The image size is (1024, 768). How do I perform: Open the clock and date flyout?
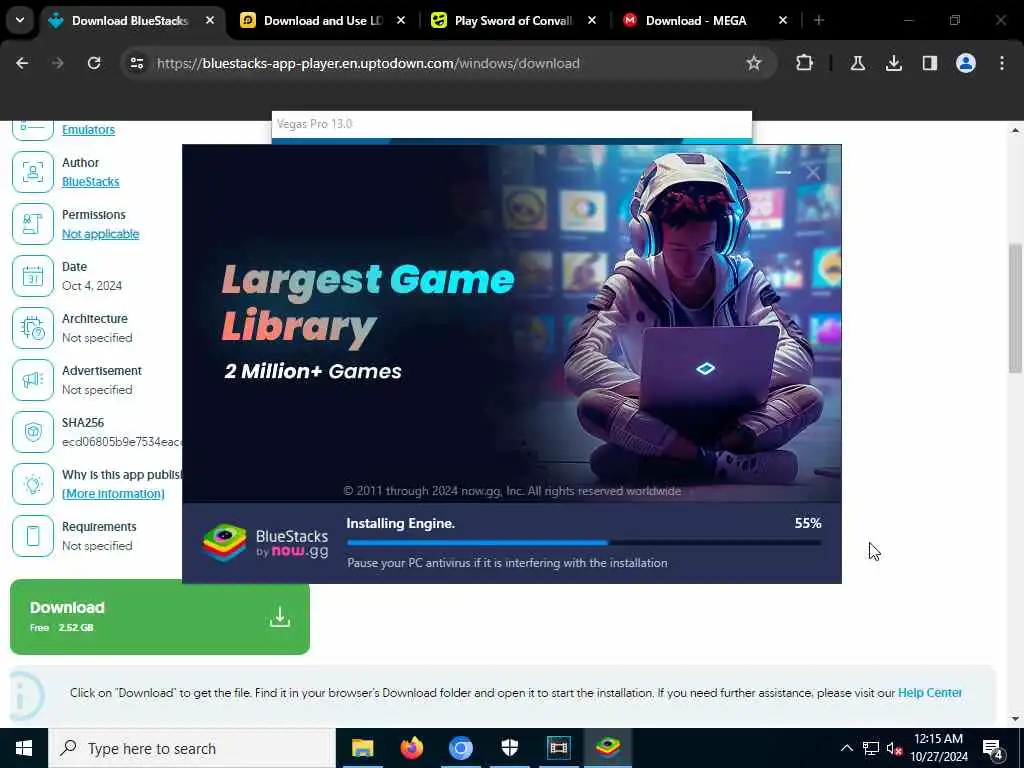click(x=938, y=748)
